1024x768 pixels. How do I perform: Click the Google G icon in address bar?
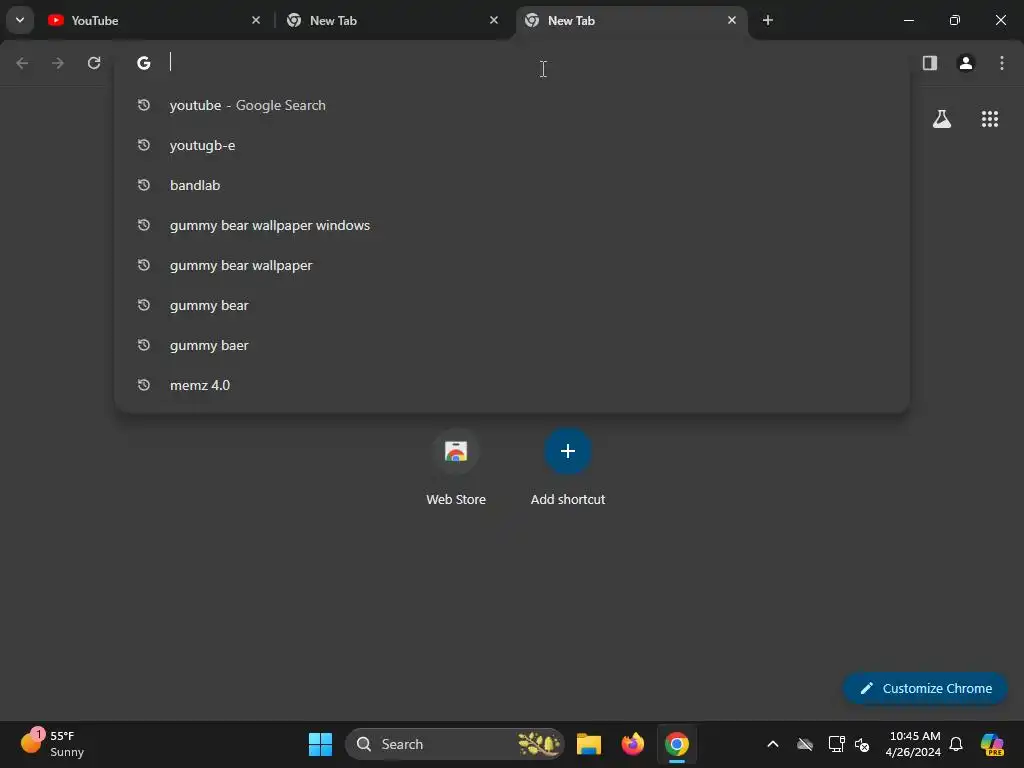tap(144, 63)
